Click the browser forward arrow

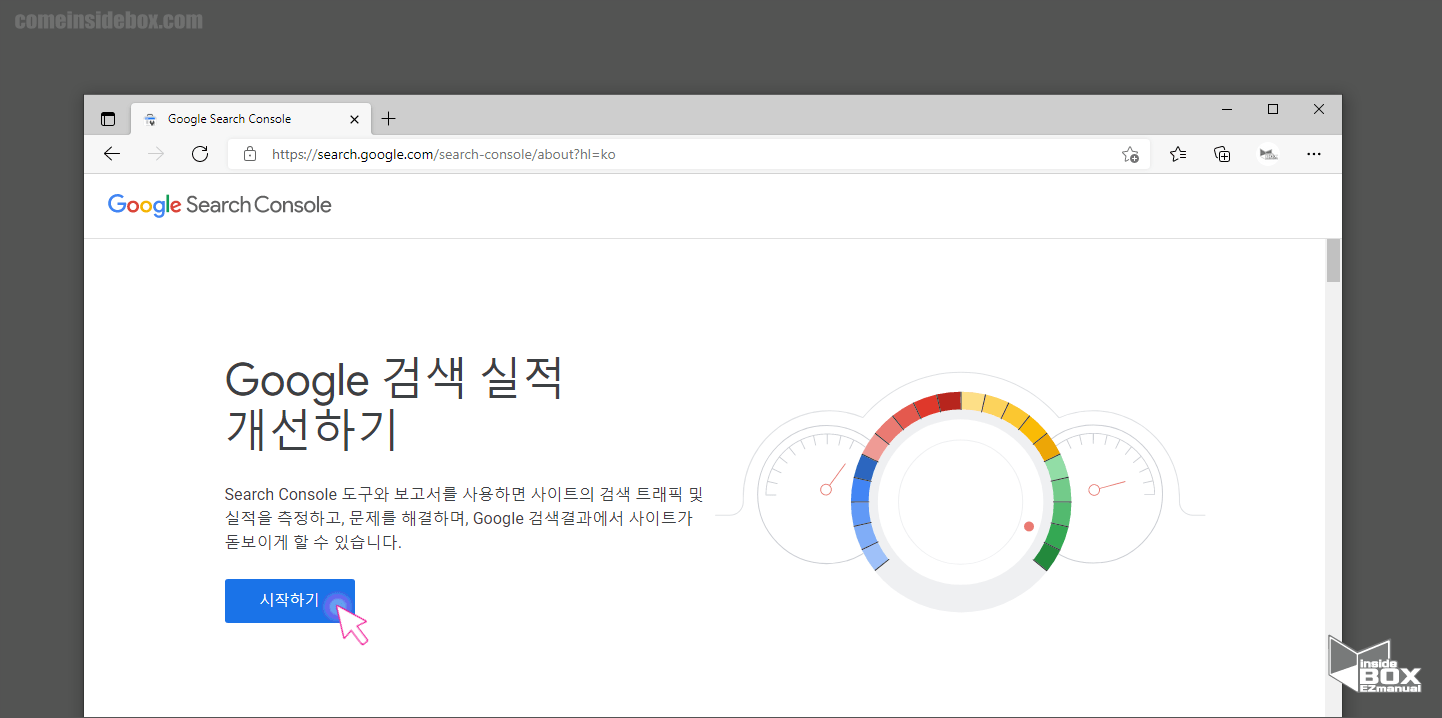[x=156, y=154]
